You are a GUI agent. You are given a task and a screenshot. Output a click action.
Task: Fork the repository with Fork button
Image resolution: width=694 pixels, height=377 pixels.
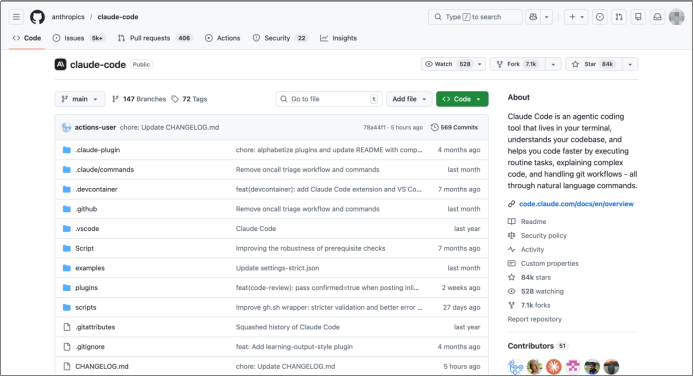click(520, 64)
